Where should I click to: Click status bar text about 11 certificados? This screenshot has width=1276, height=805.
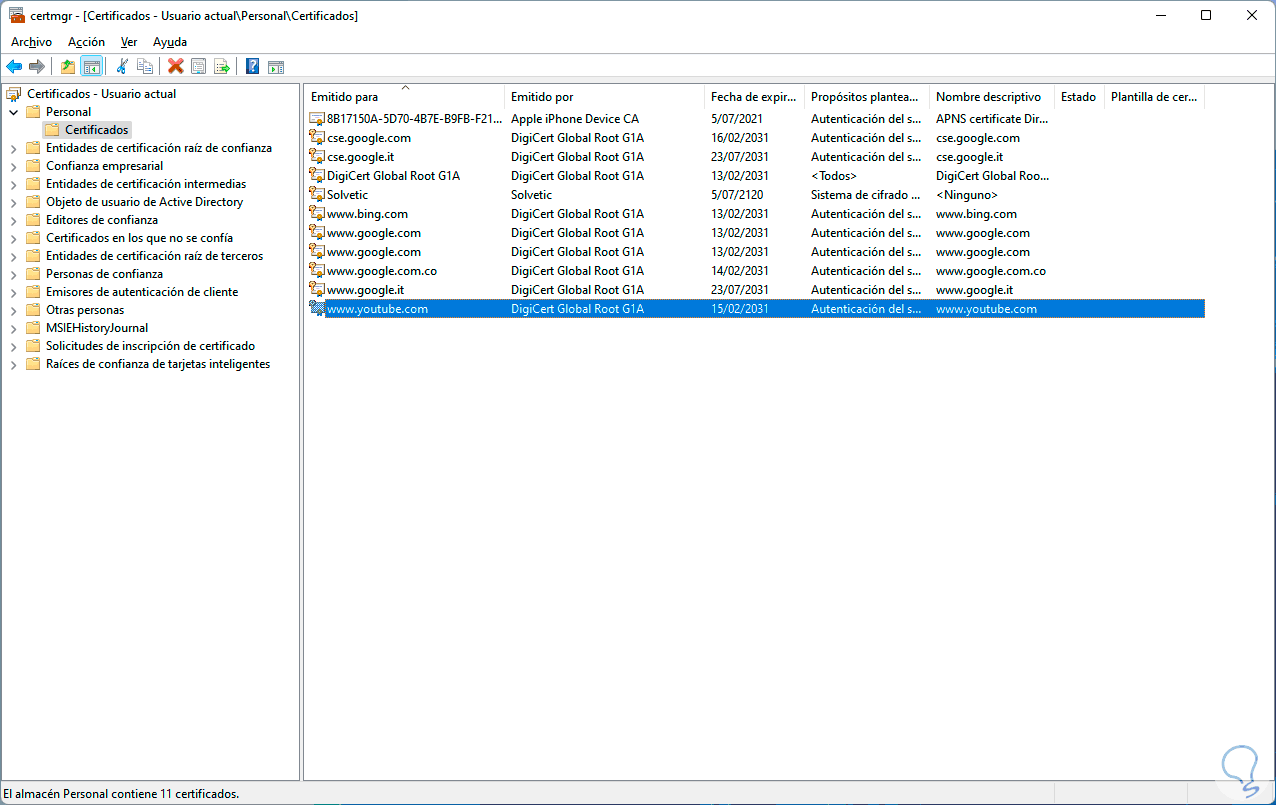point(121,794)
